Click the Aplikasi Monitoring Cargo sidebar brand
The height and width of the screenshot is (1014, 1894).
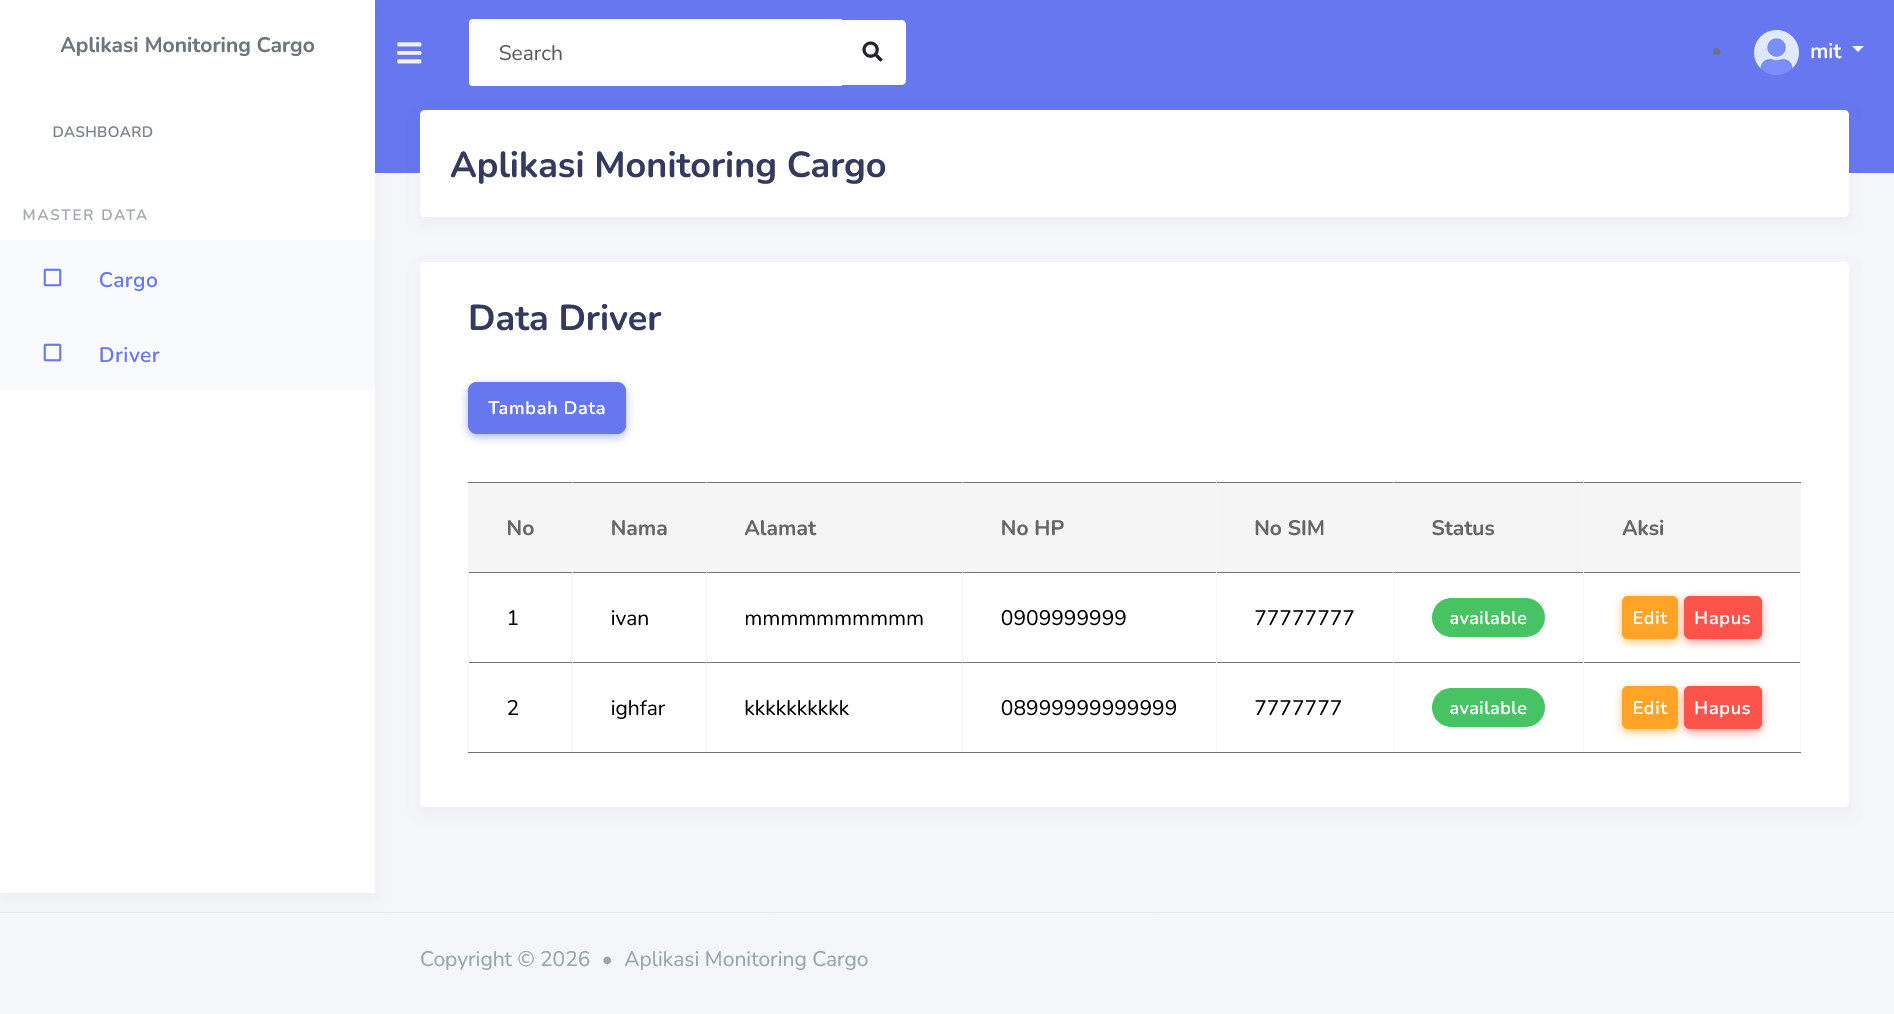187,45
